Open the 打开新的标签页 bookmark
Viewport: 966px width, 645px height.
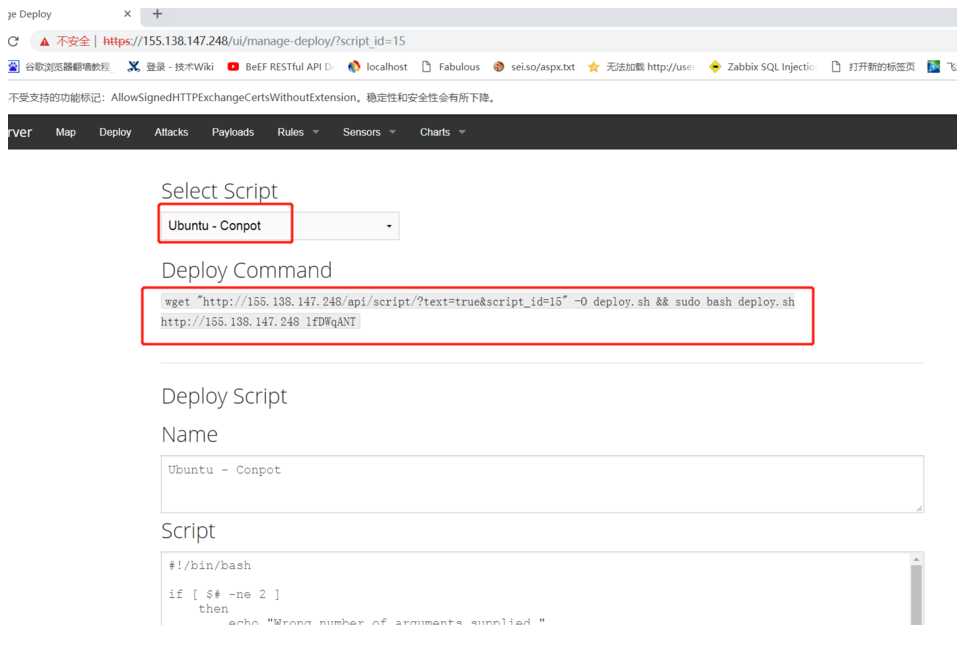click(872, 67)
